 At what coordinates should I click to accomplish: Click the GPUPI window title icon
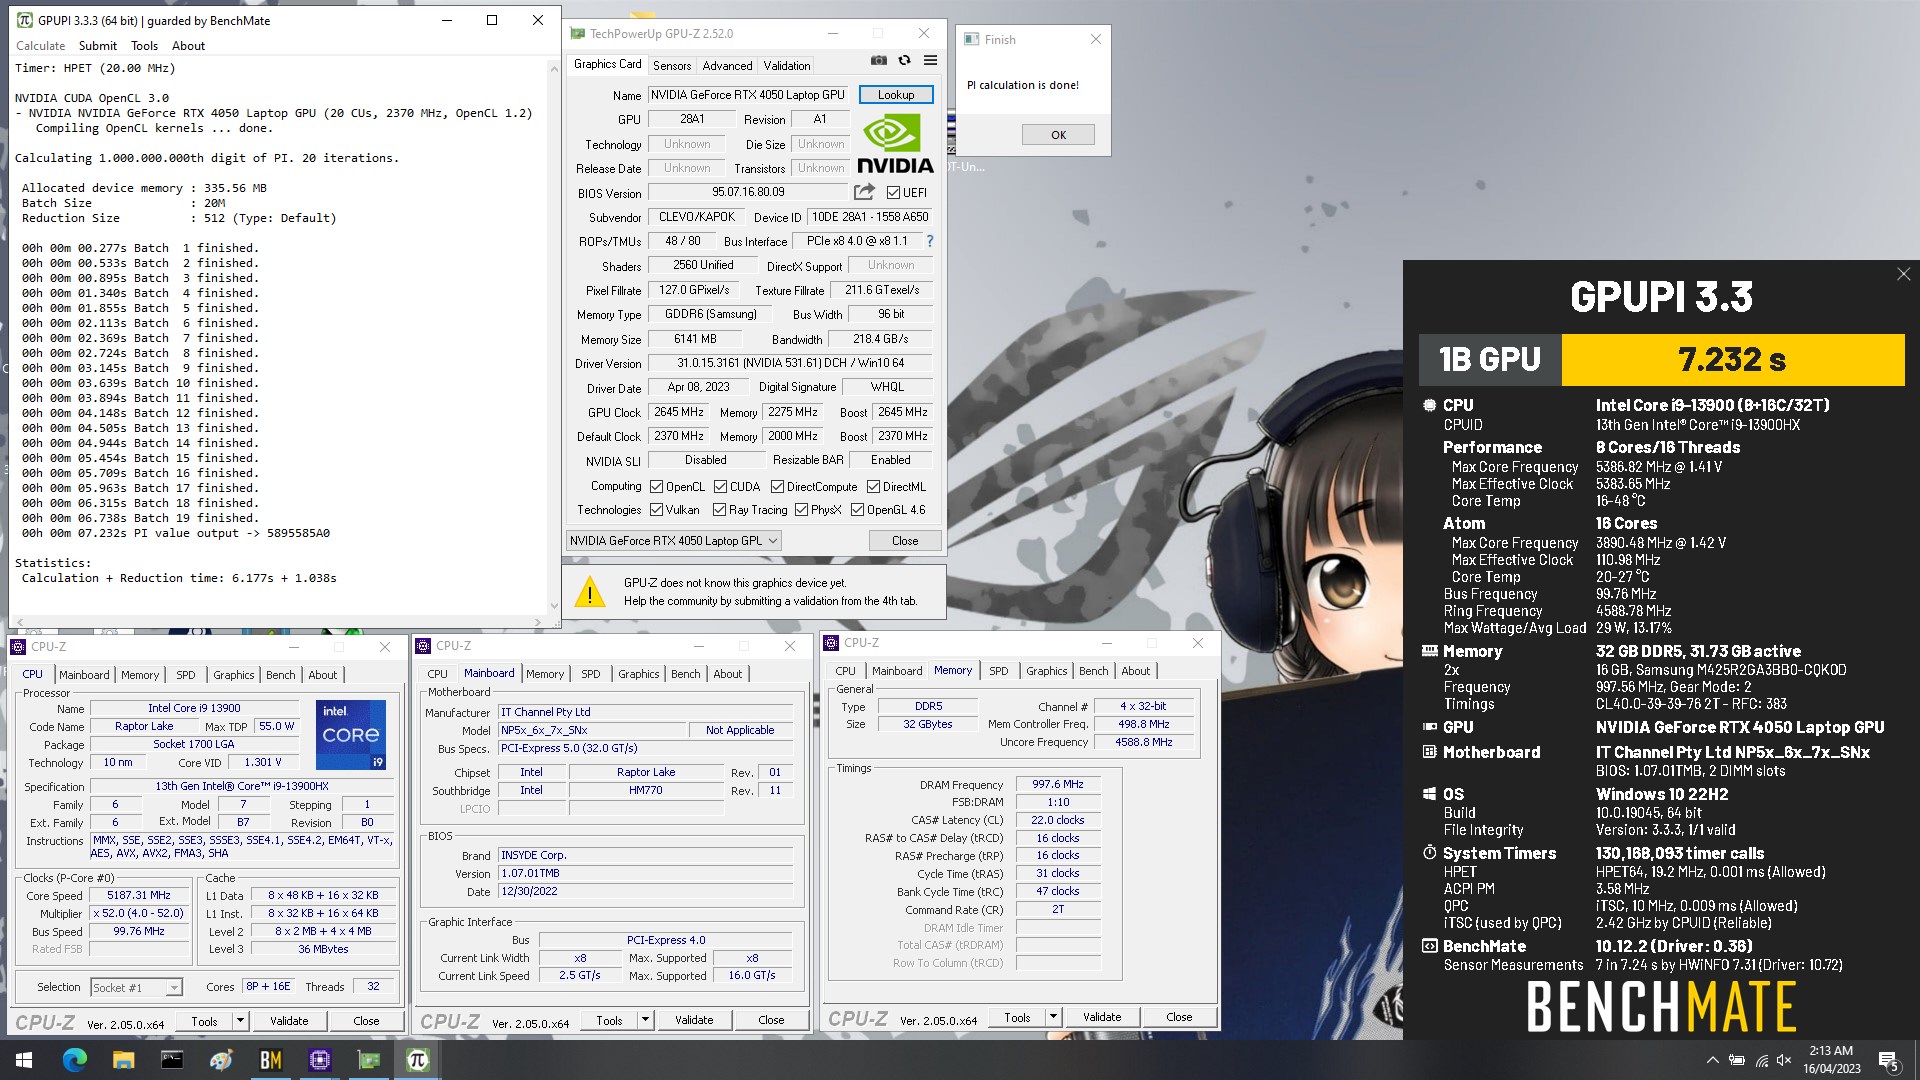[x=24, y=20]
